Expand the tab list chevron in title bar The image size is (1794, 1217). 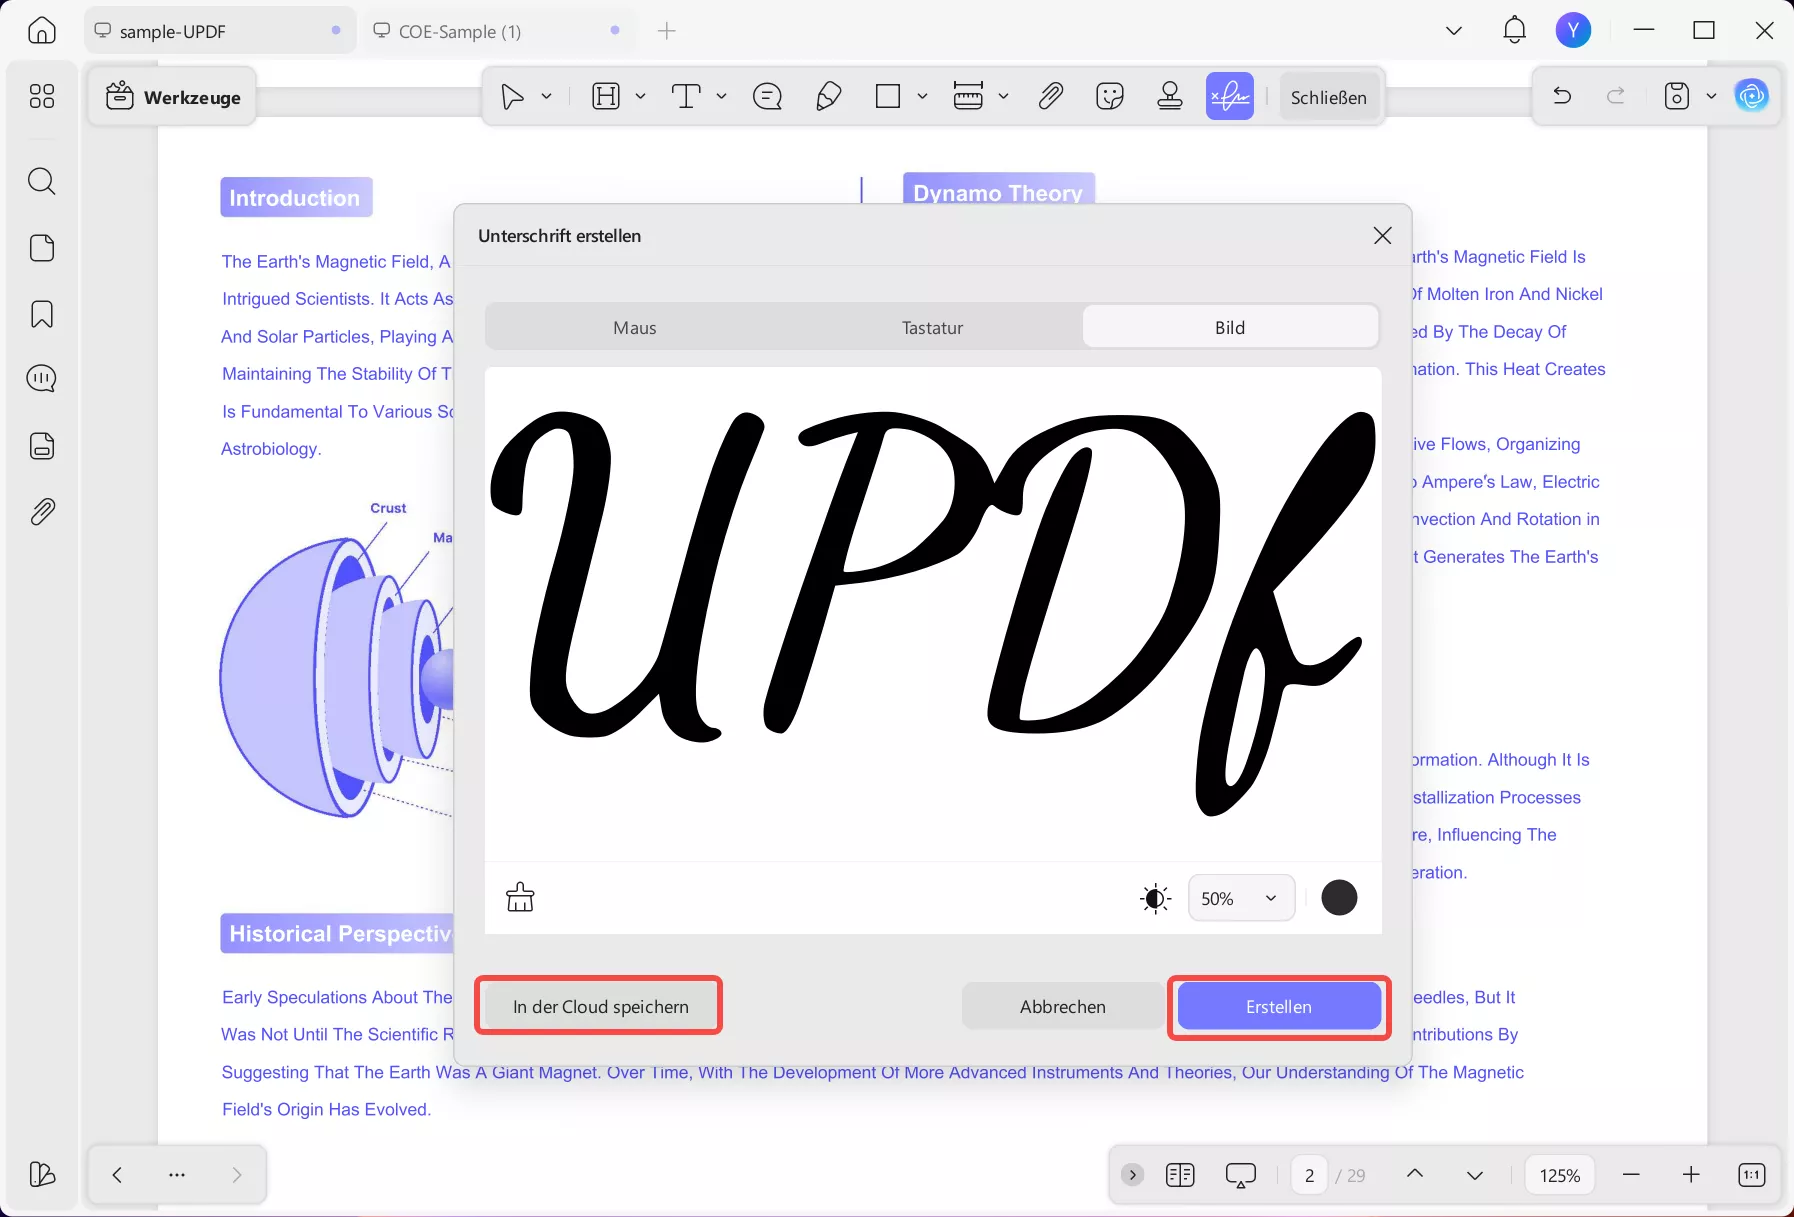tap(1454, 31)
